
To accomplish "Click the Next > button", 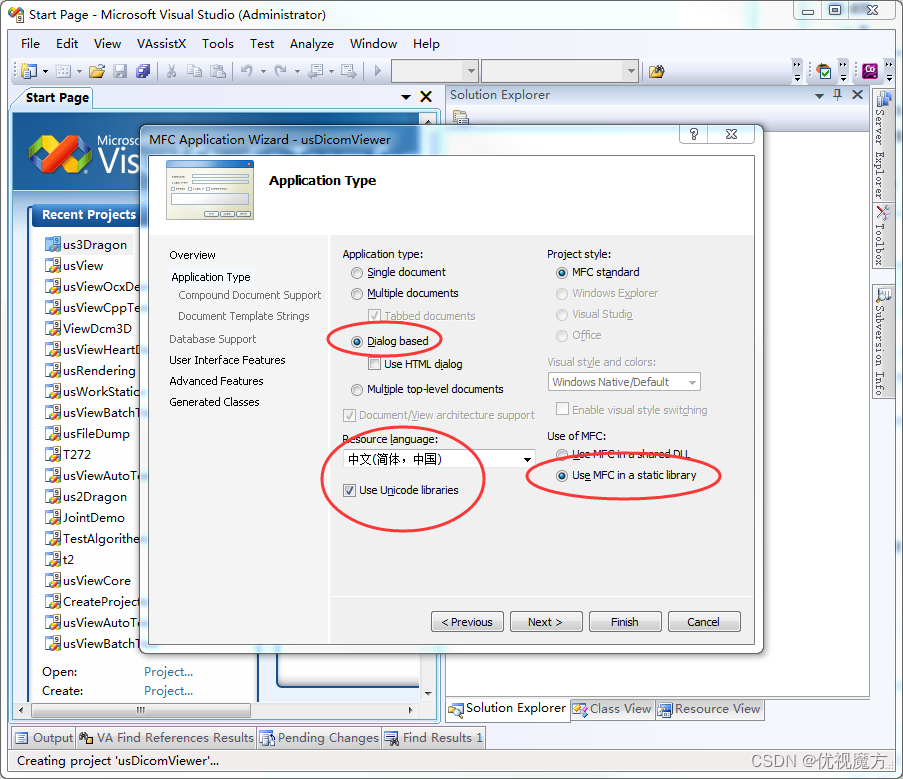I will 545,622.
